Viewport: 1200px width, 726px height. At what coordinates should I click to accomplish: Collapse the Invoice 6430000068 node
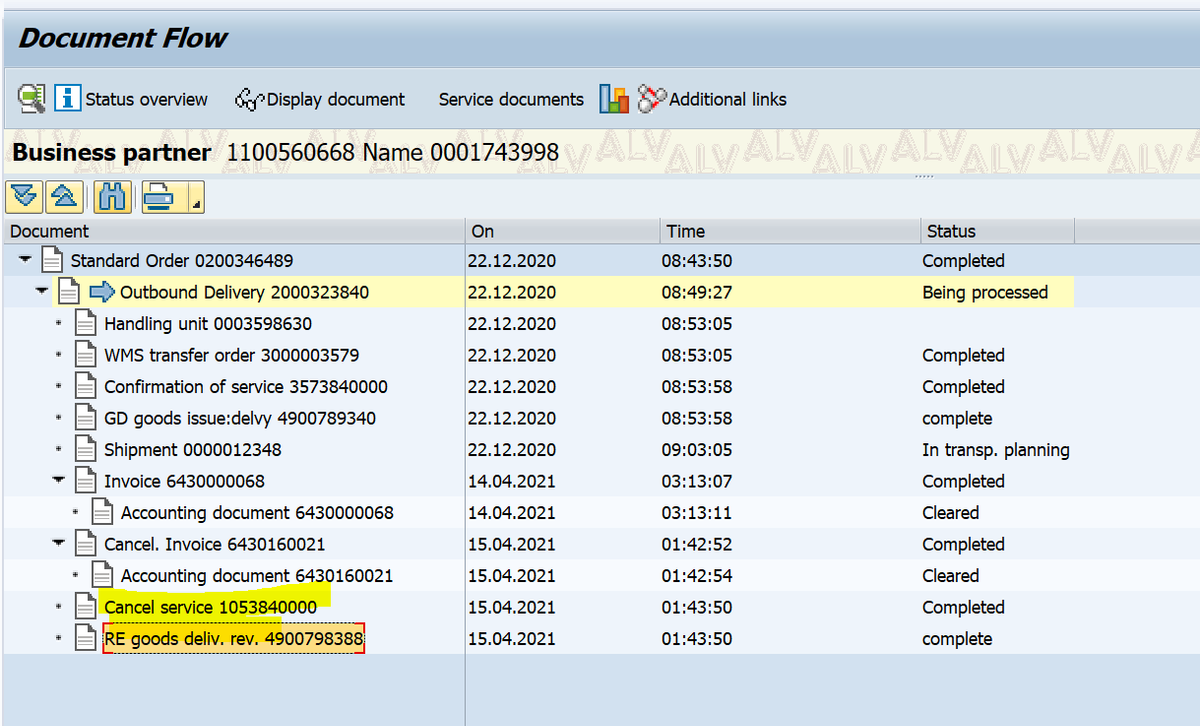[x=60, y=480]
